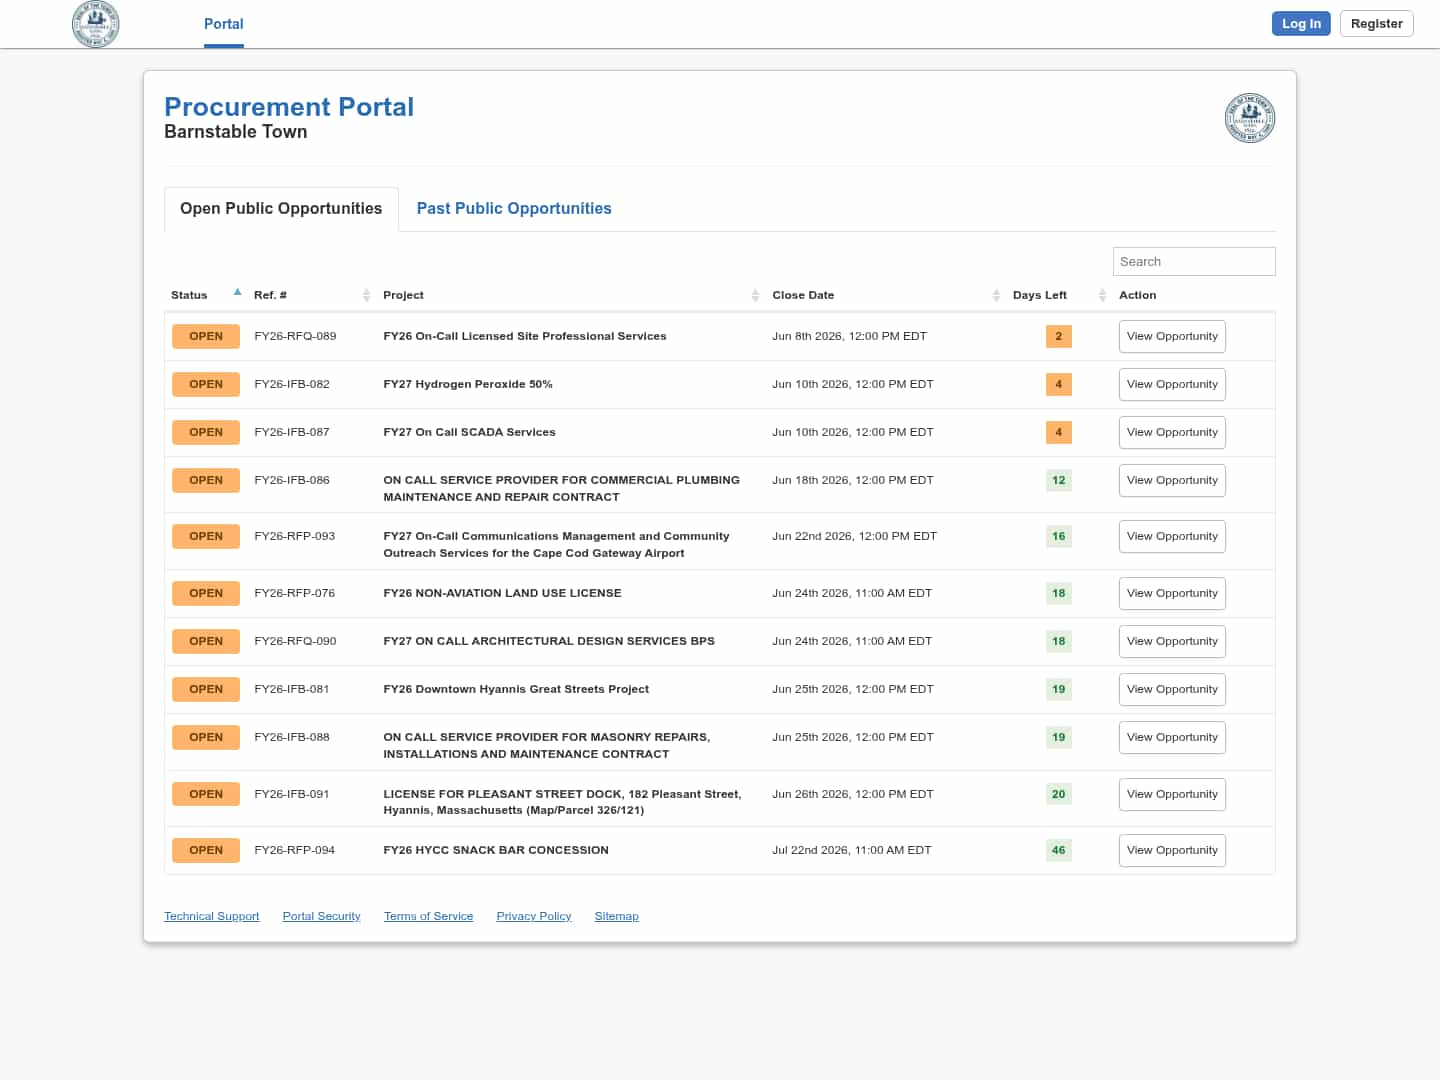Viewport: 1440px width, 1080px height.
Task: Click close date Jun 18th 2026, 12:00 PM EDT
Action: 853,480
